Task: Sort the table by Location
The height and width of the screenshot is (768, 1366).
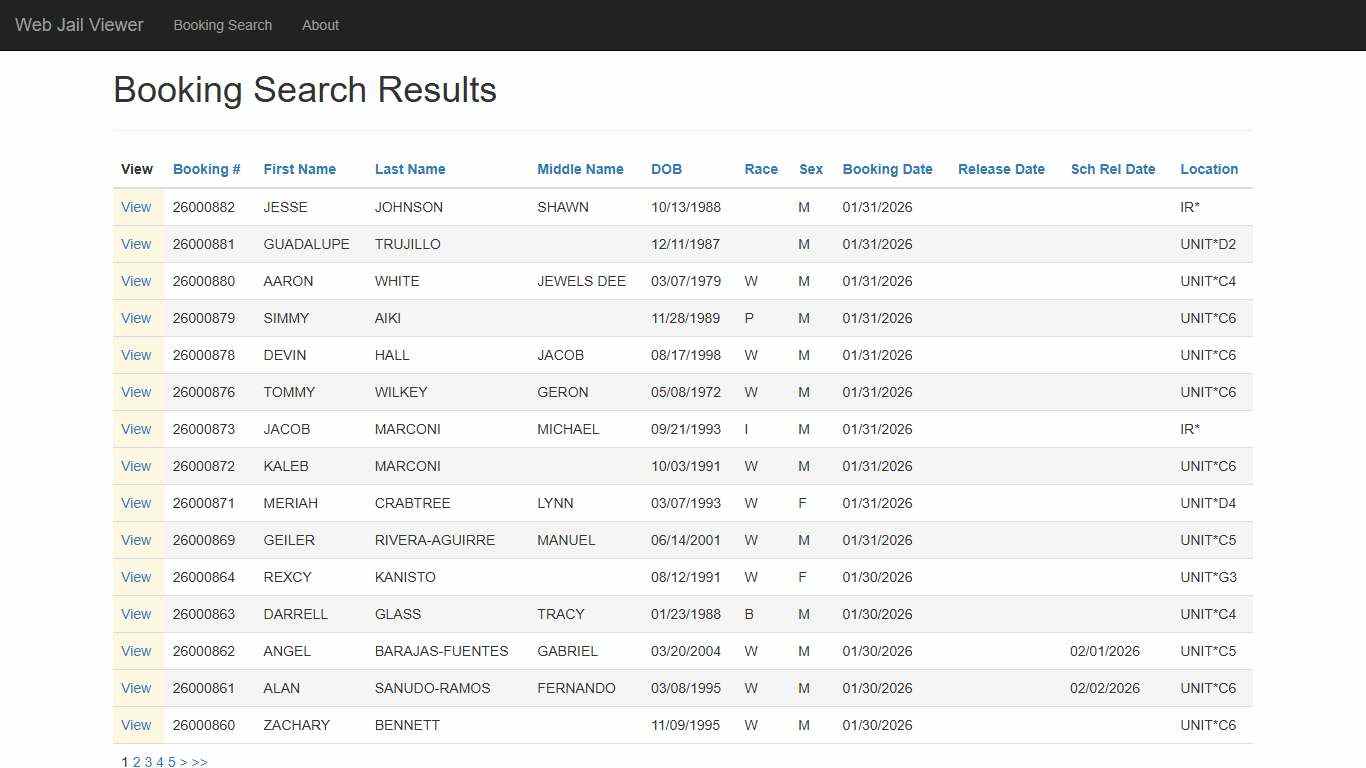Action: point(1209,169)
